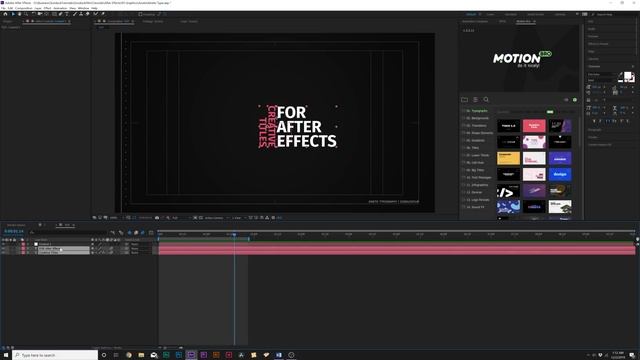
Task: Click the Task View taskbar icon
Action: tap(116, 355)
